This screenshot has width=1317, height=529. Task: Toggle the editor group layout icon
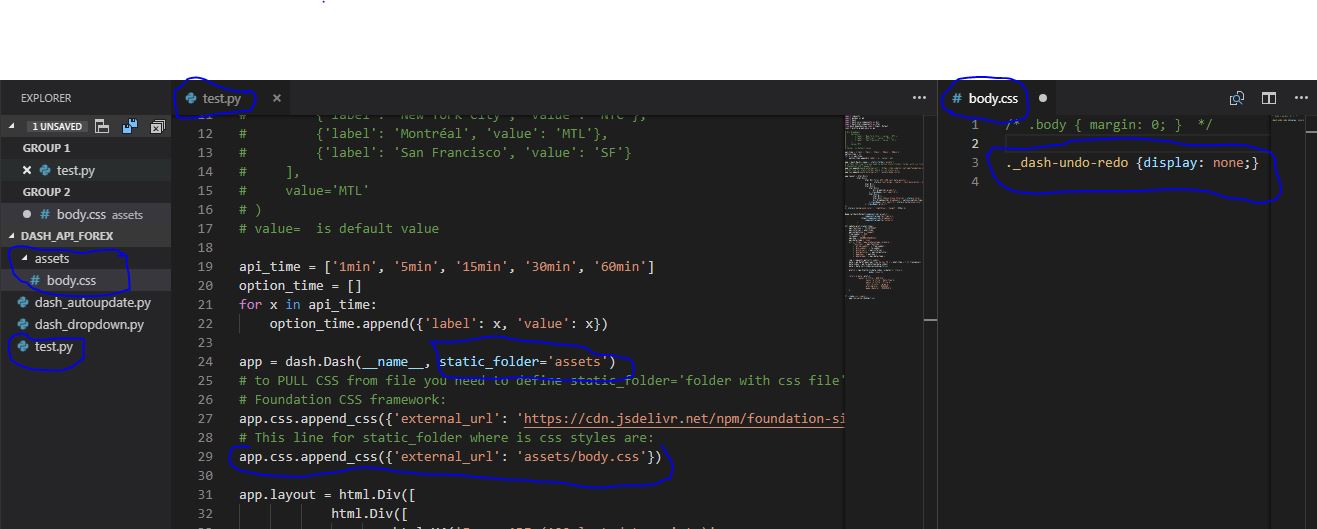[102, 126]
